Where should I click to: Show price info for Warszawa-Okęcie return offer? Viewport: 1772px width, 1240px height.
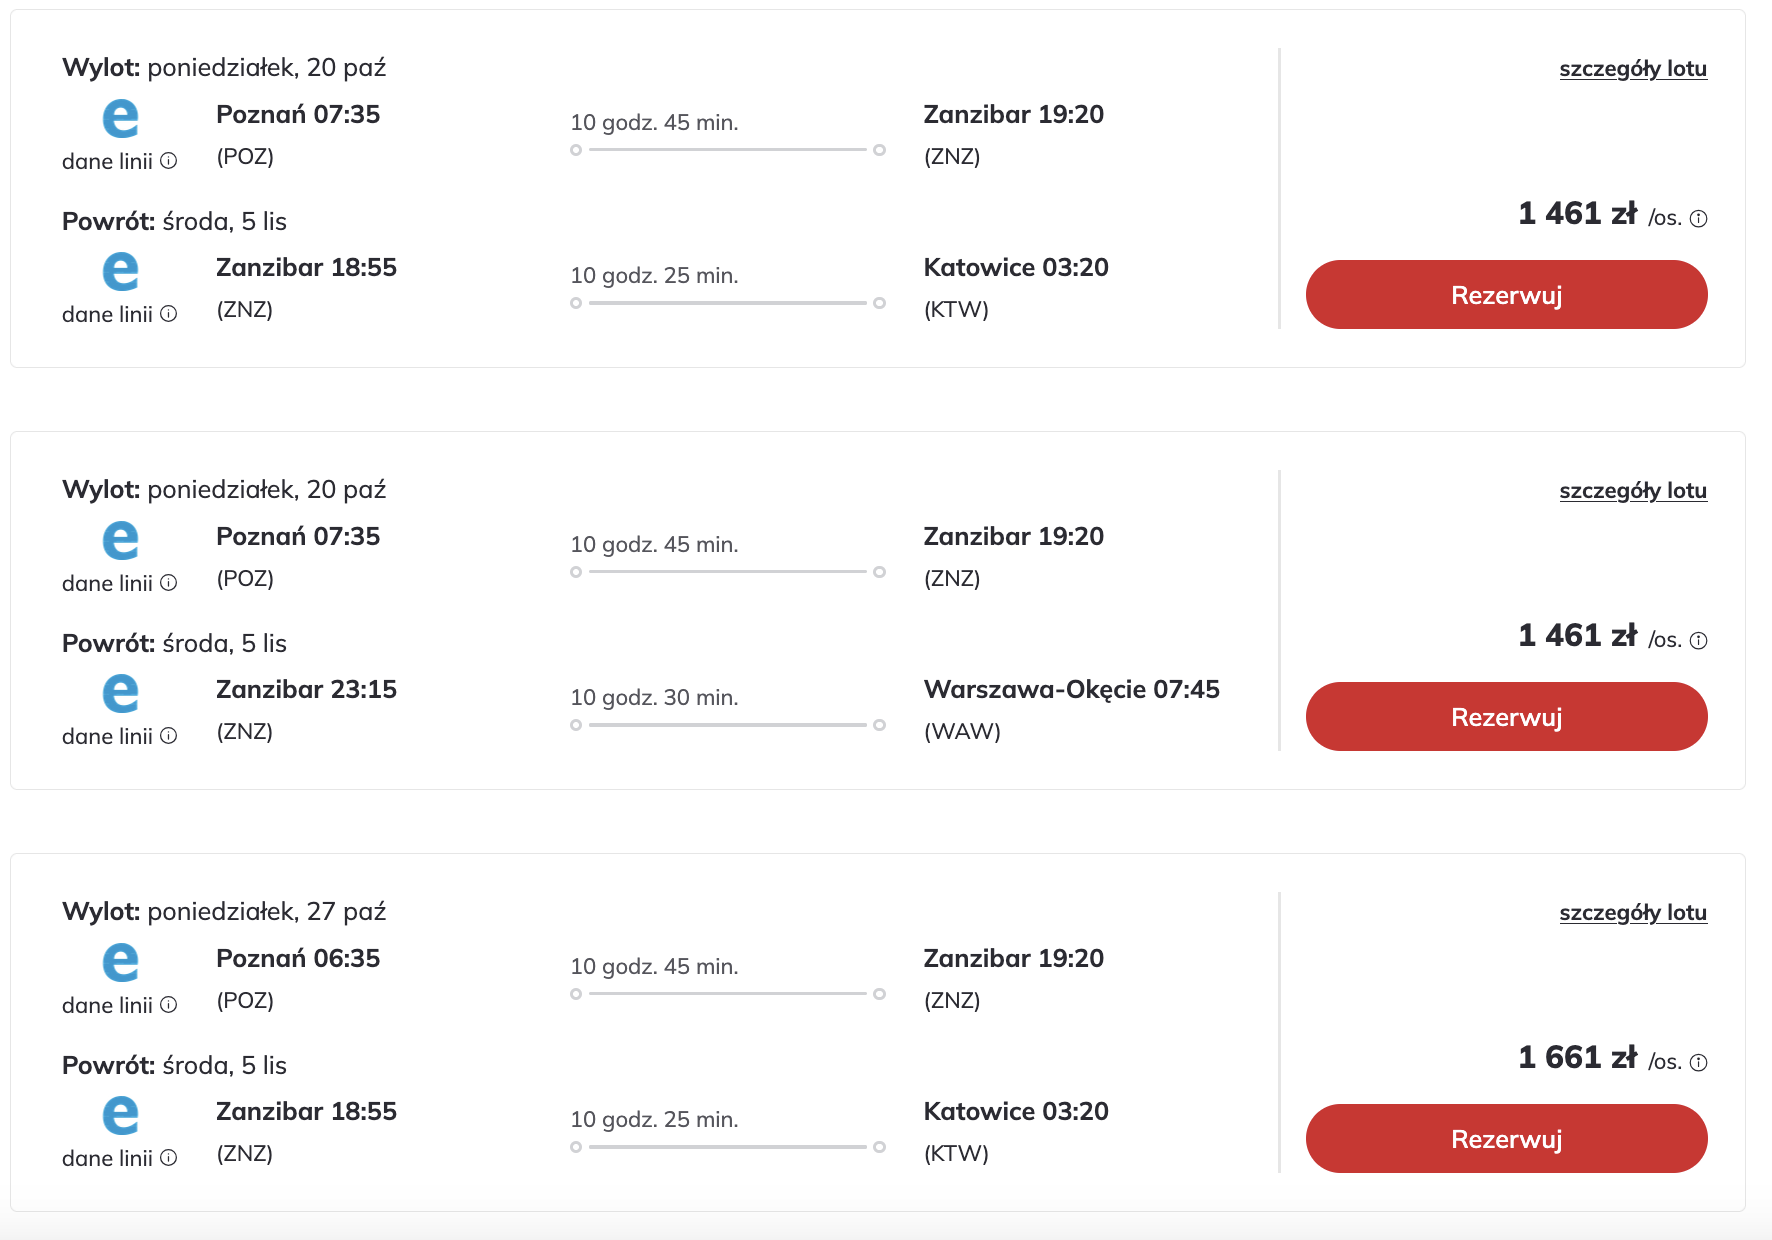click(x=1698, y=641)
